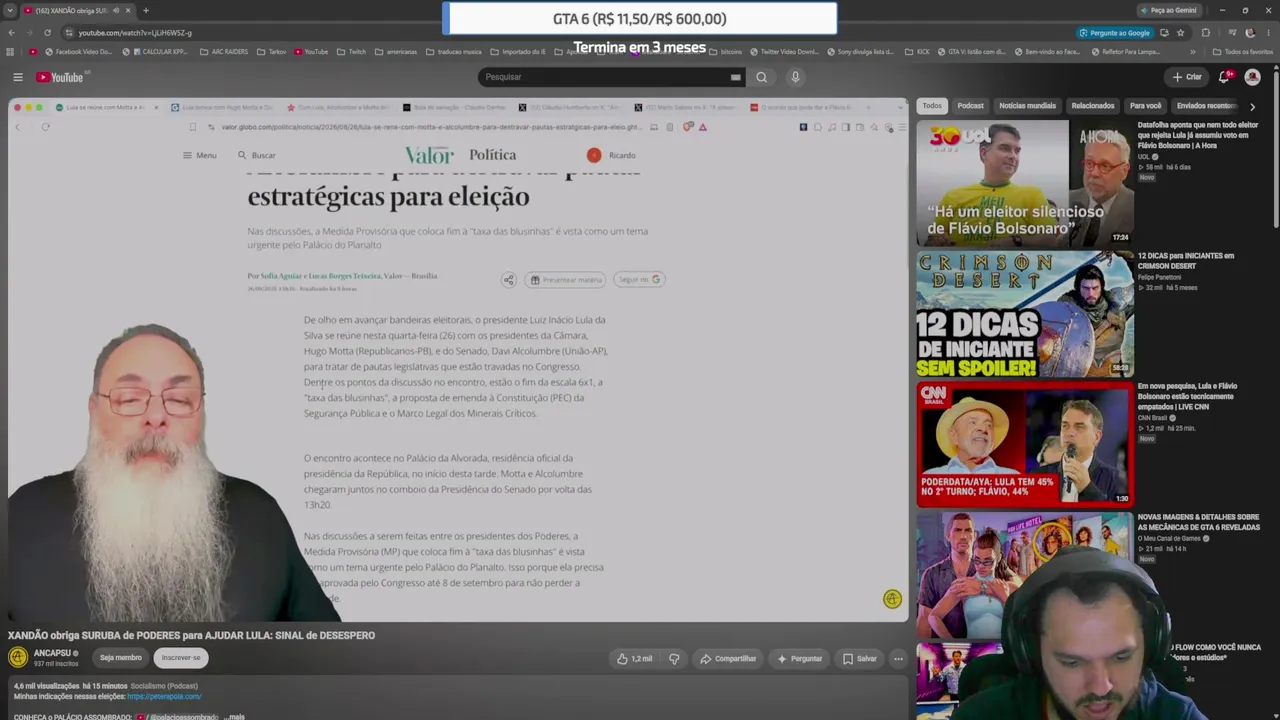Open the YouTube bookmark in bookmarks bar

point(311,52)
